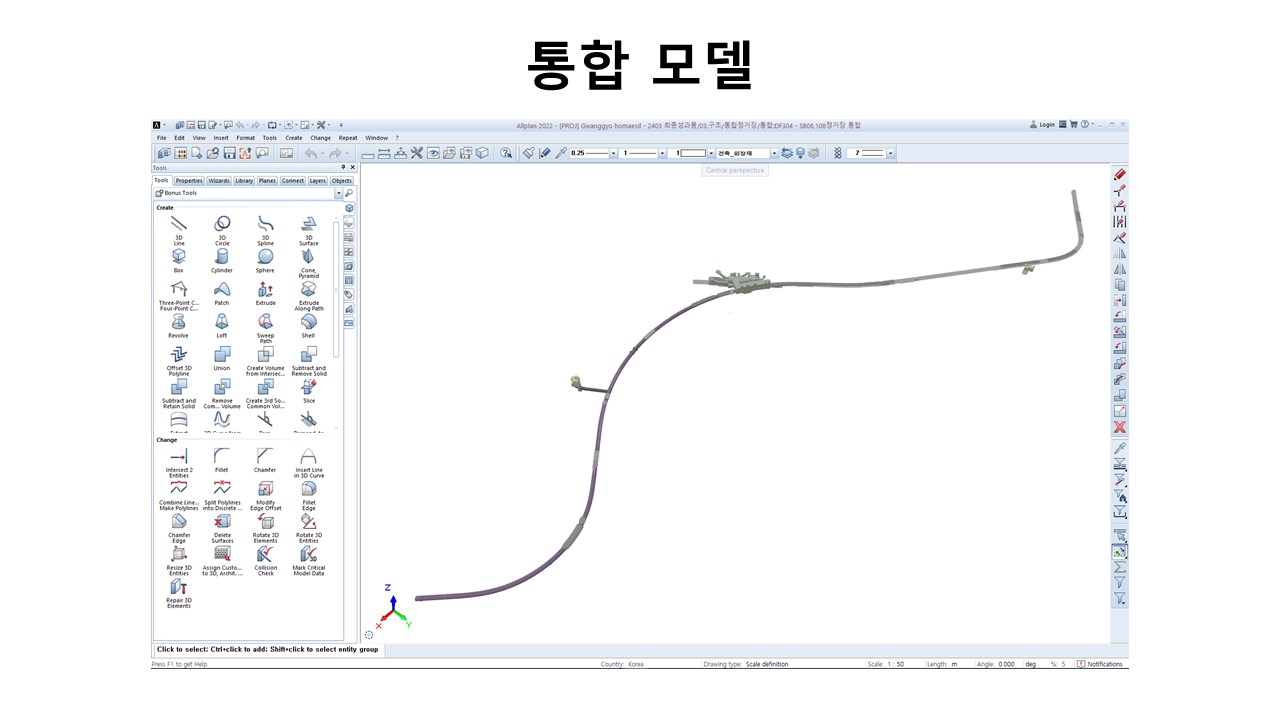Image resolution: width=1280 pixels, height=720 pixels.
Task: Select the Cylinder tool
Action: click(222, 260)
